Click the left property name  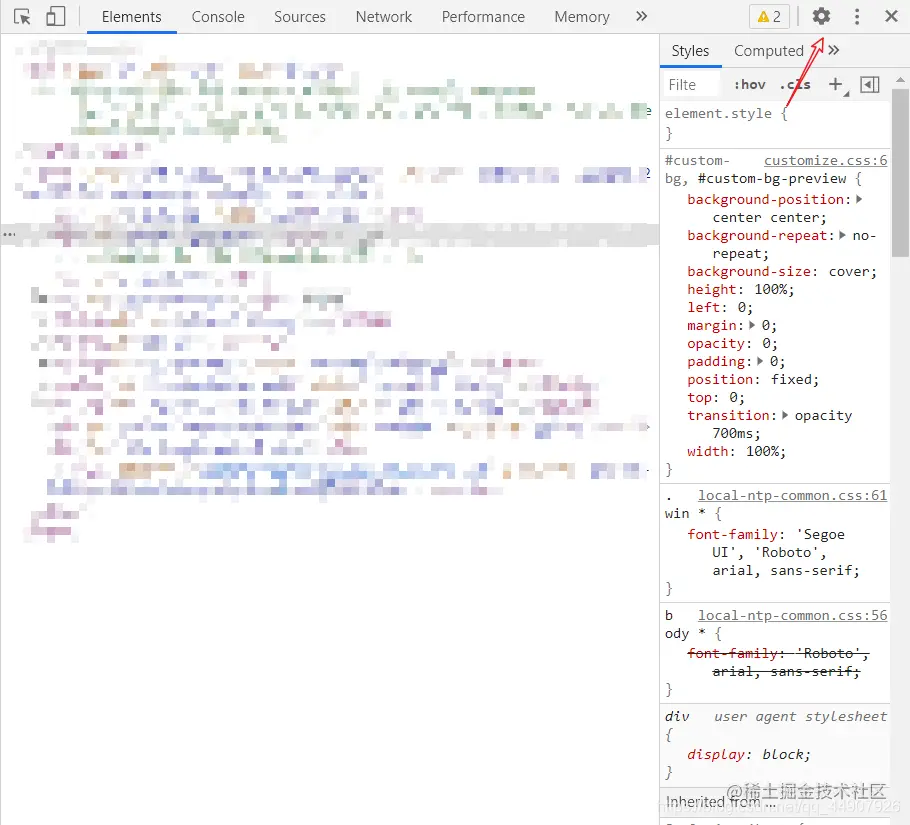click(x=703, y=307)
